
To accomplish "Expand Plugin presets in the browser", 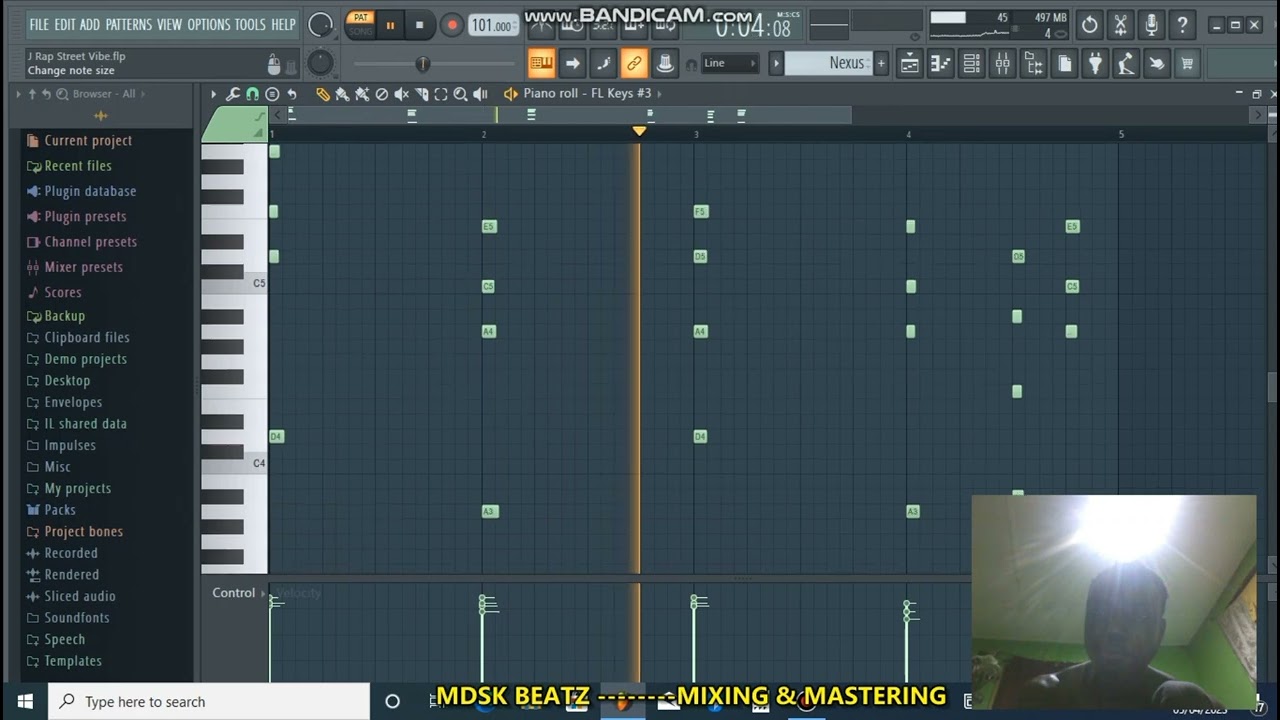I will click(x=85, y=216).
